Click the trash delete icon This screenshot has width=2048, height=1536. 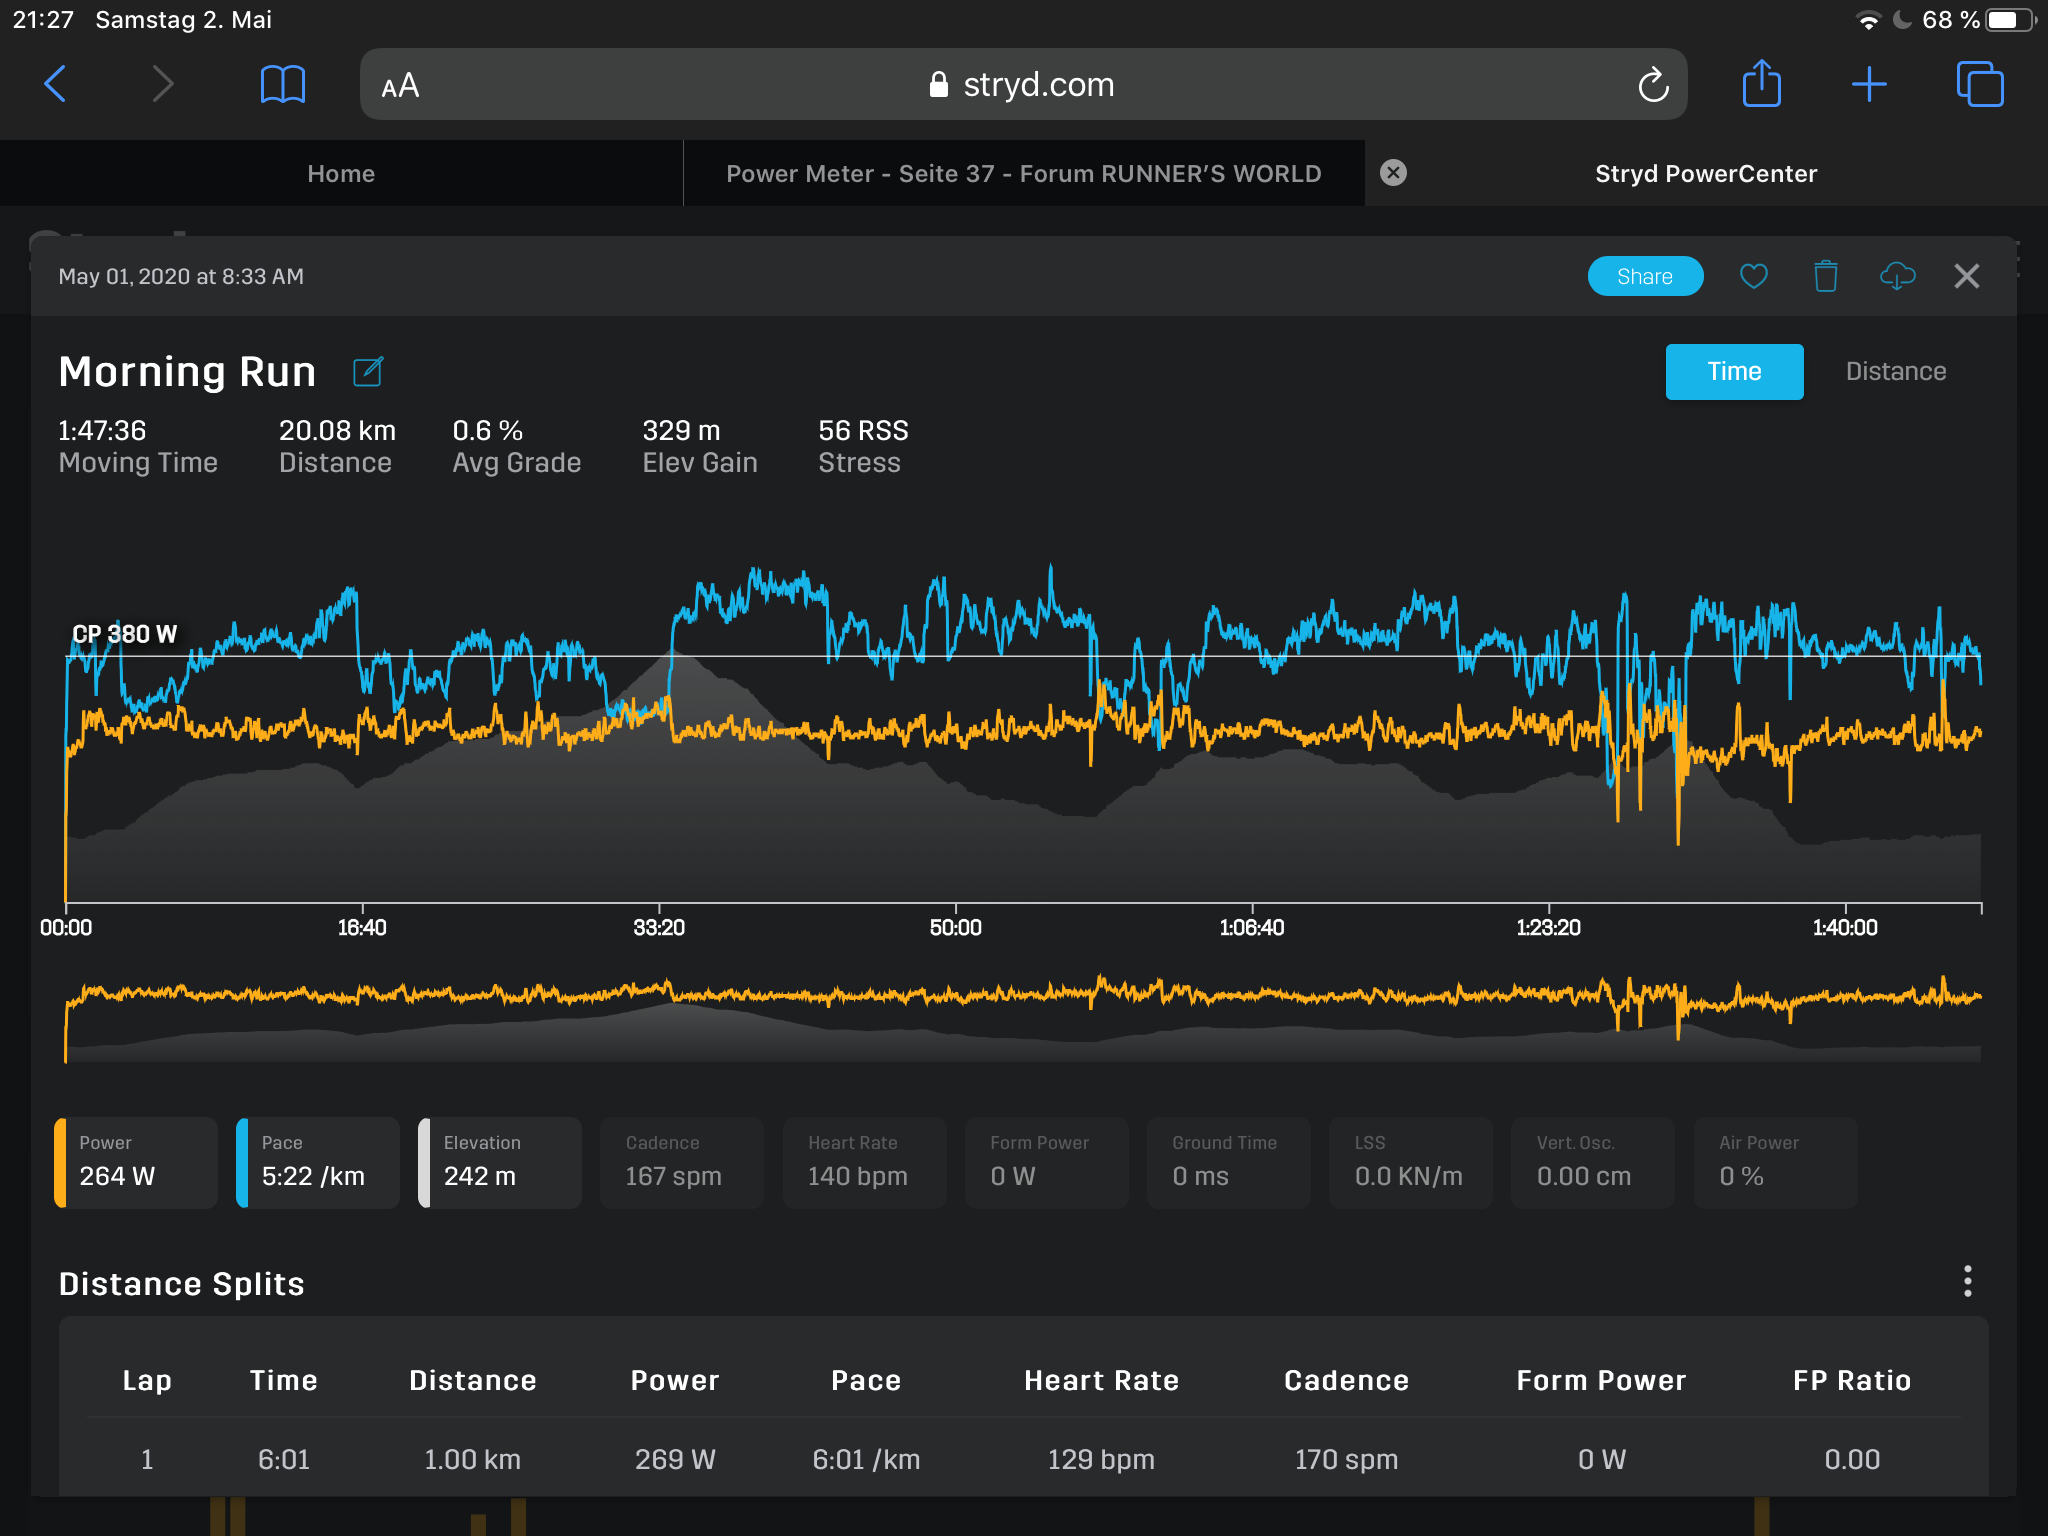click(1825, 276)
